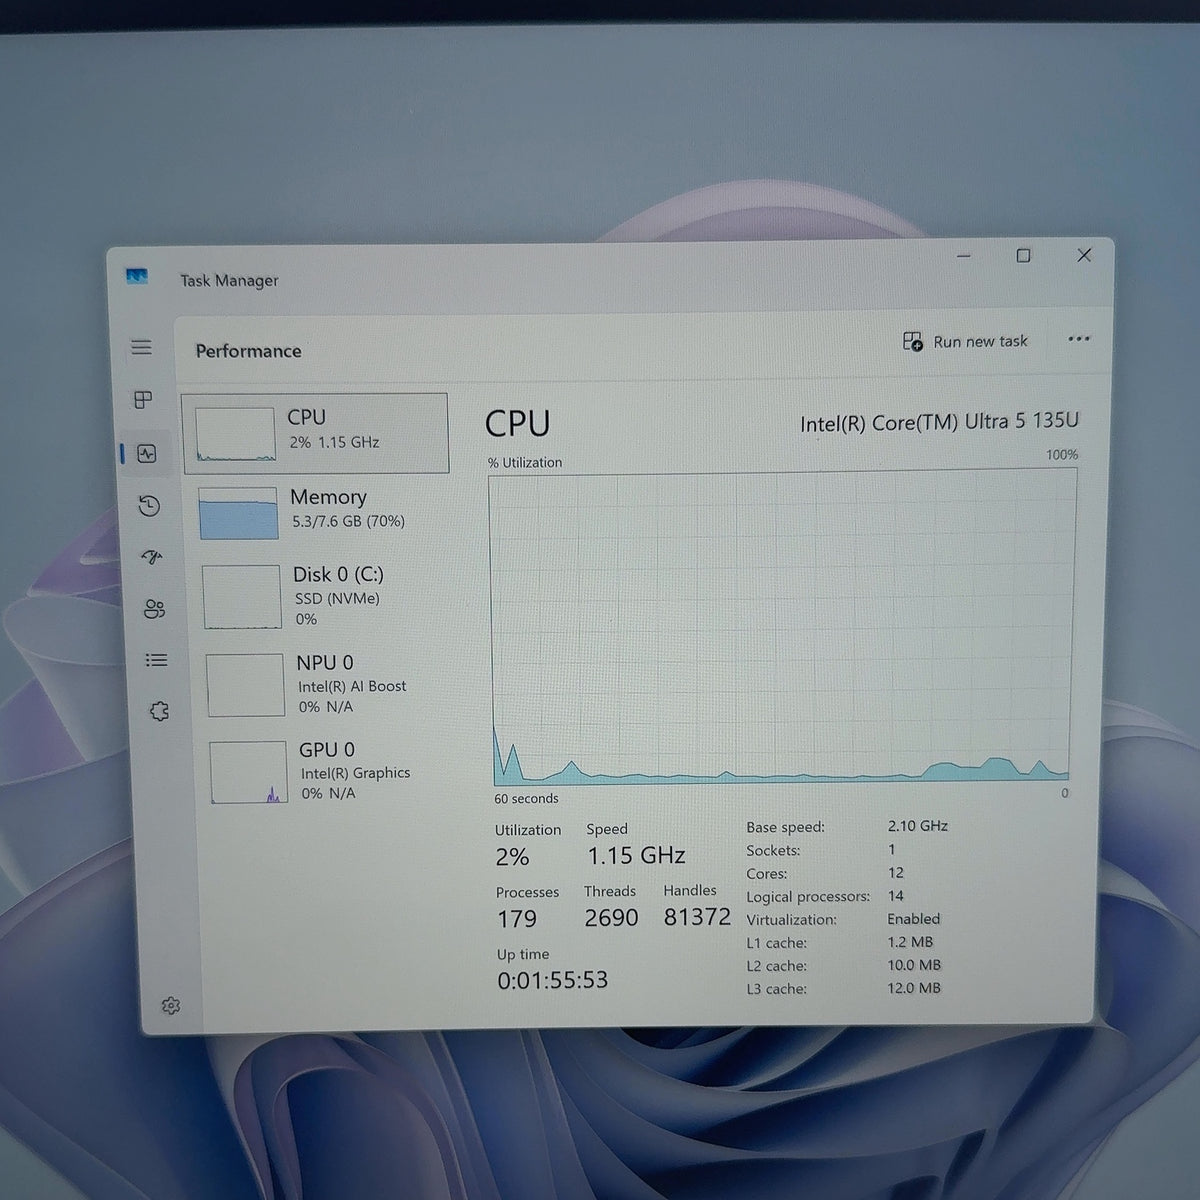Image resolution: width=1200 pixels, height=1200 pixels.
Task: Select the Performance page icon
Action: point(147,454)
